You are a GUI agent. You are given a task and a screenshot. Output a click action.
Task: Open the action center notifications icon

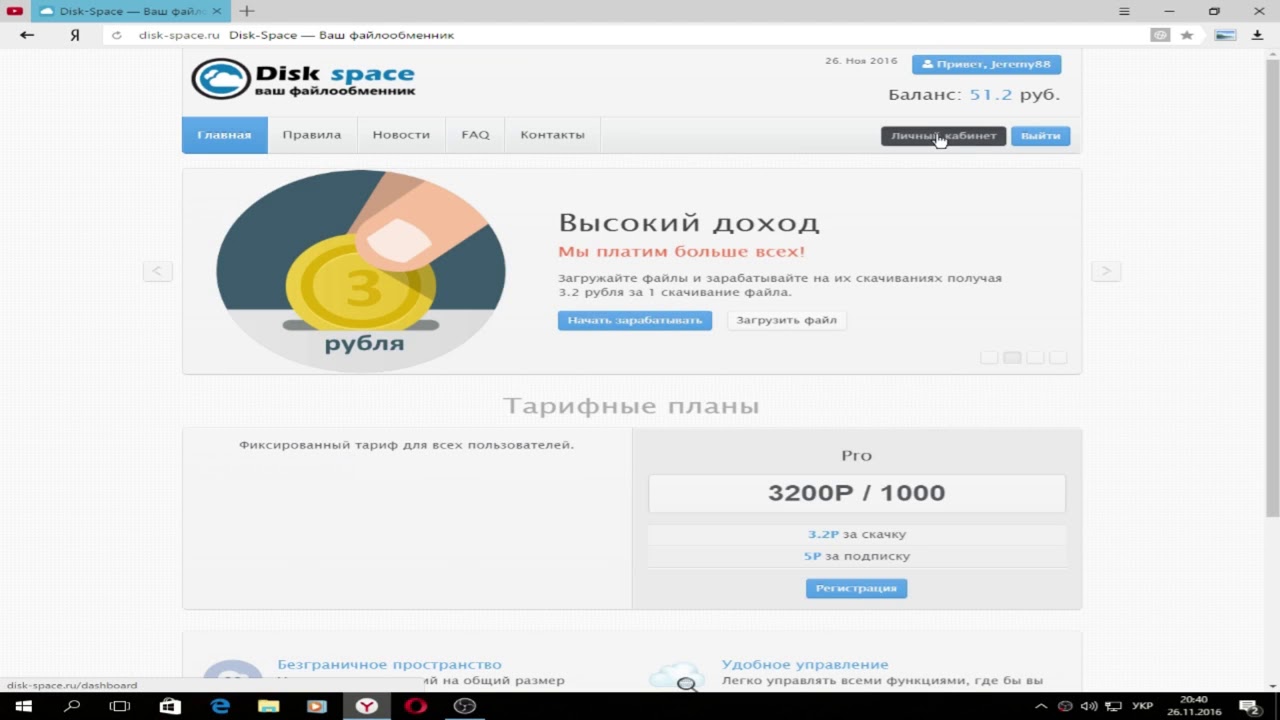1250,706
